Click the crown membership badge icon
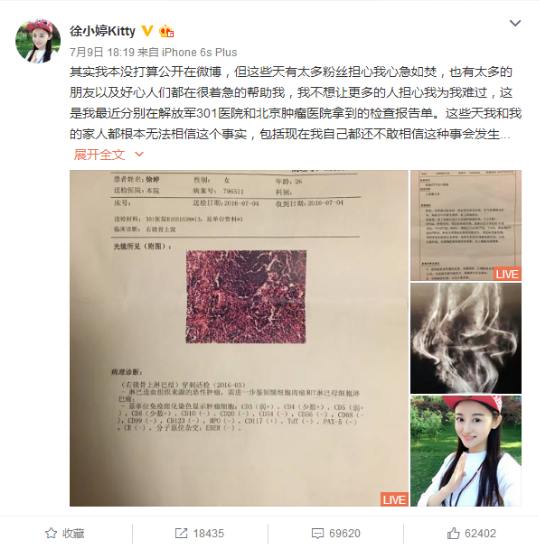 point(167,31)
